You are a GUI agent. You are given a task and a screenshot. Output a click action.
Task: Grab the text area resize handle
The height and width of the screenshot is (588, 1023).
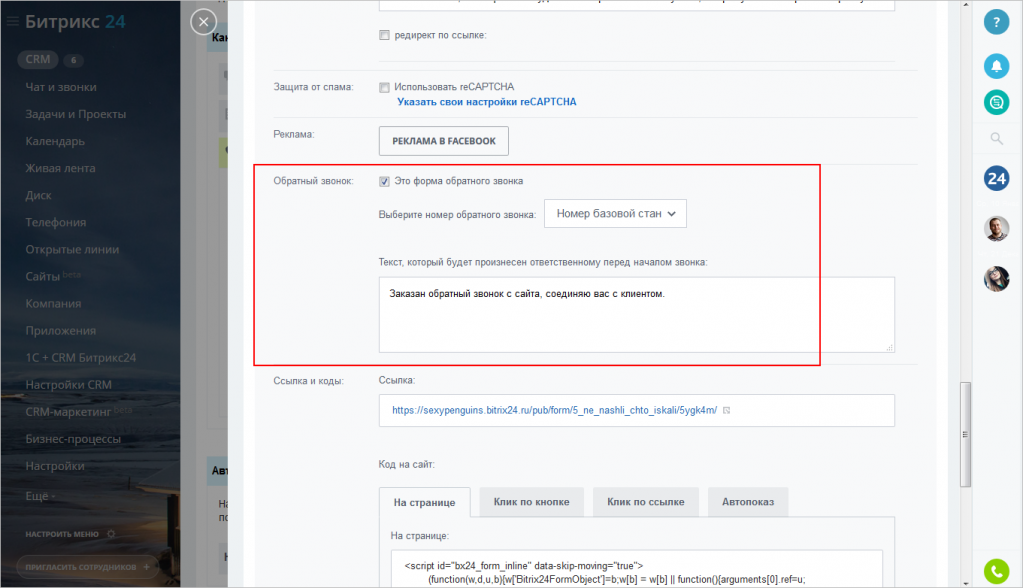click(889, 347)
